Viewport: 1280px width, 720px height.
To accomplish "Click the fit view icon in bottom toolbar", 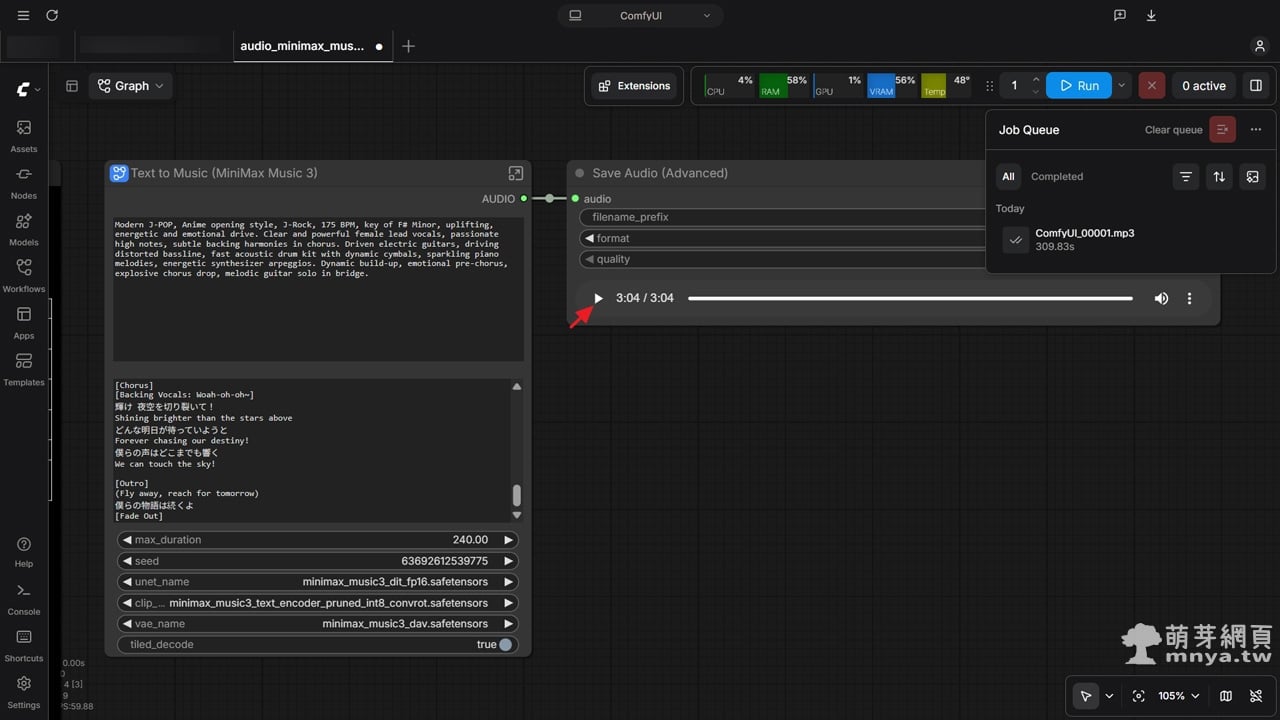I will click(x=1138, y=696).
